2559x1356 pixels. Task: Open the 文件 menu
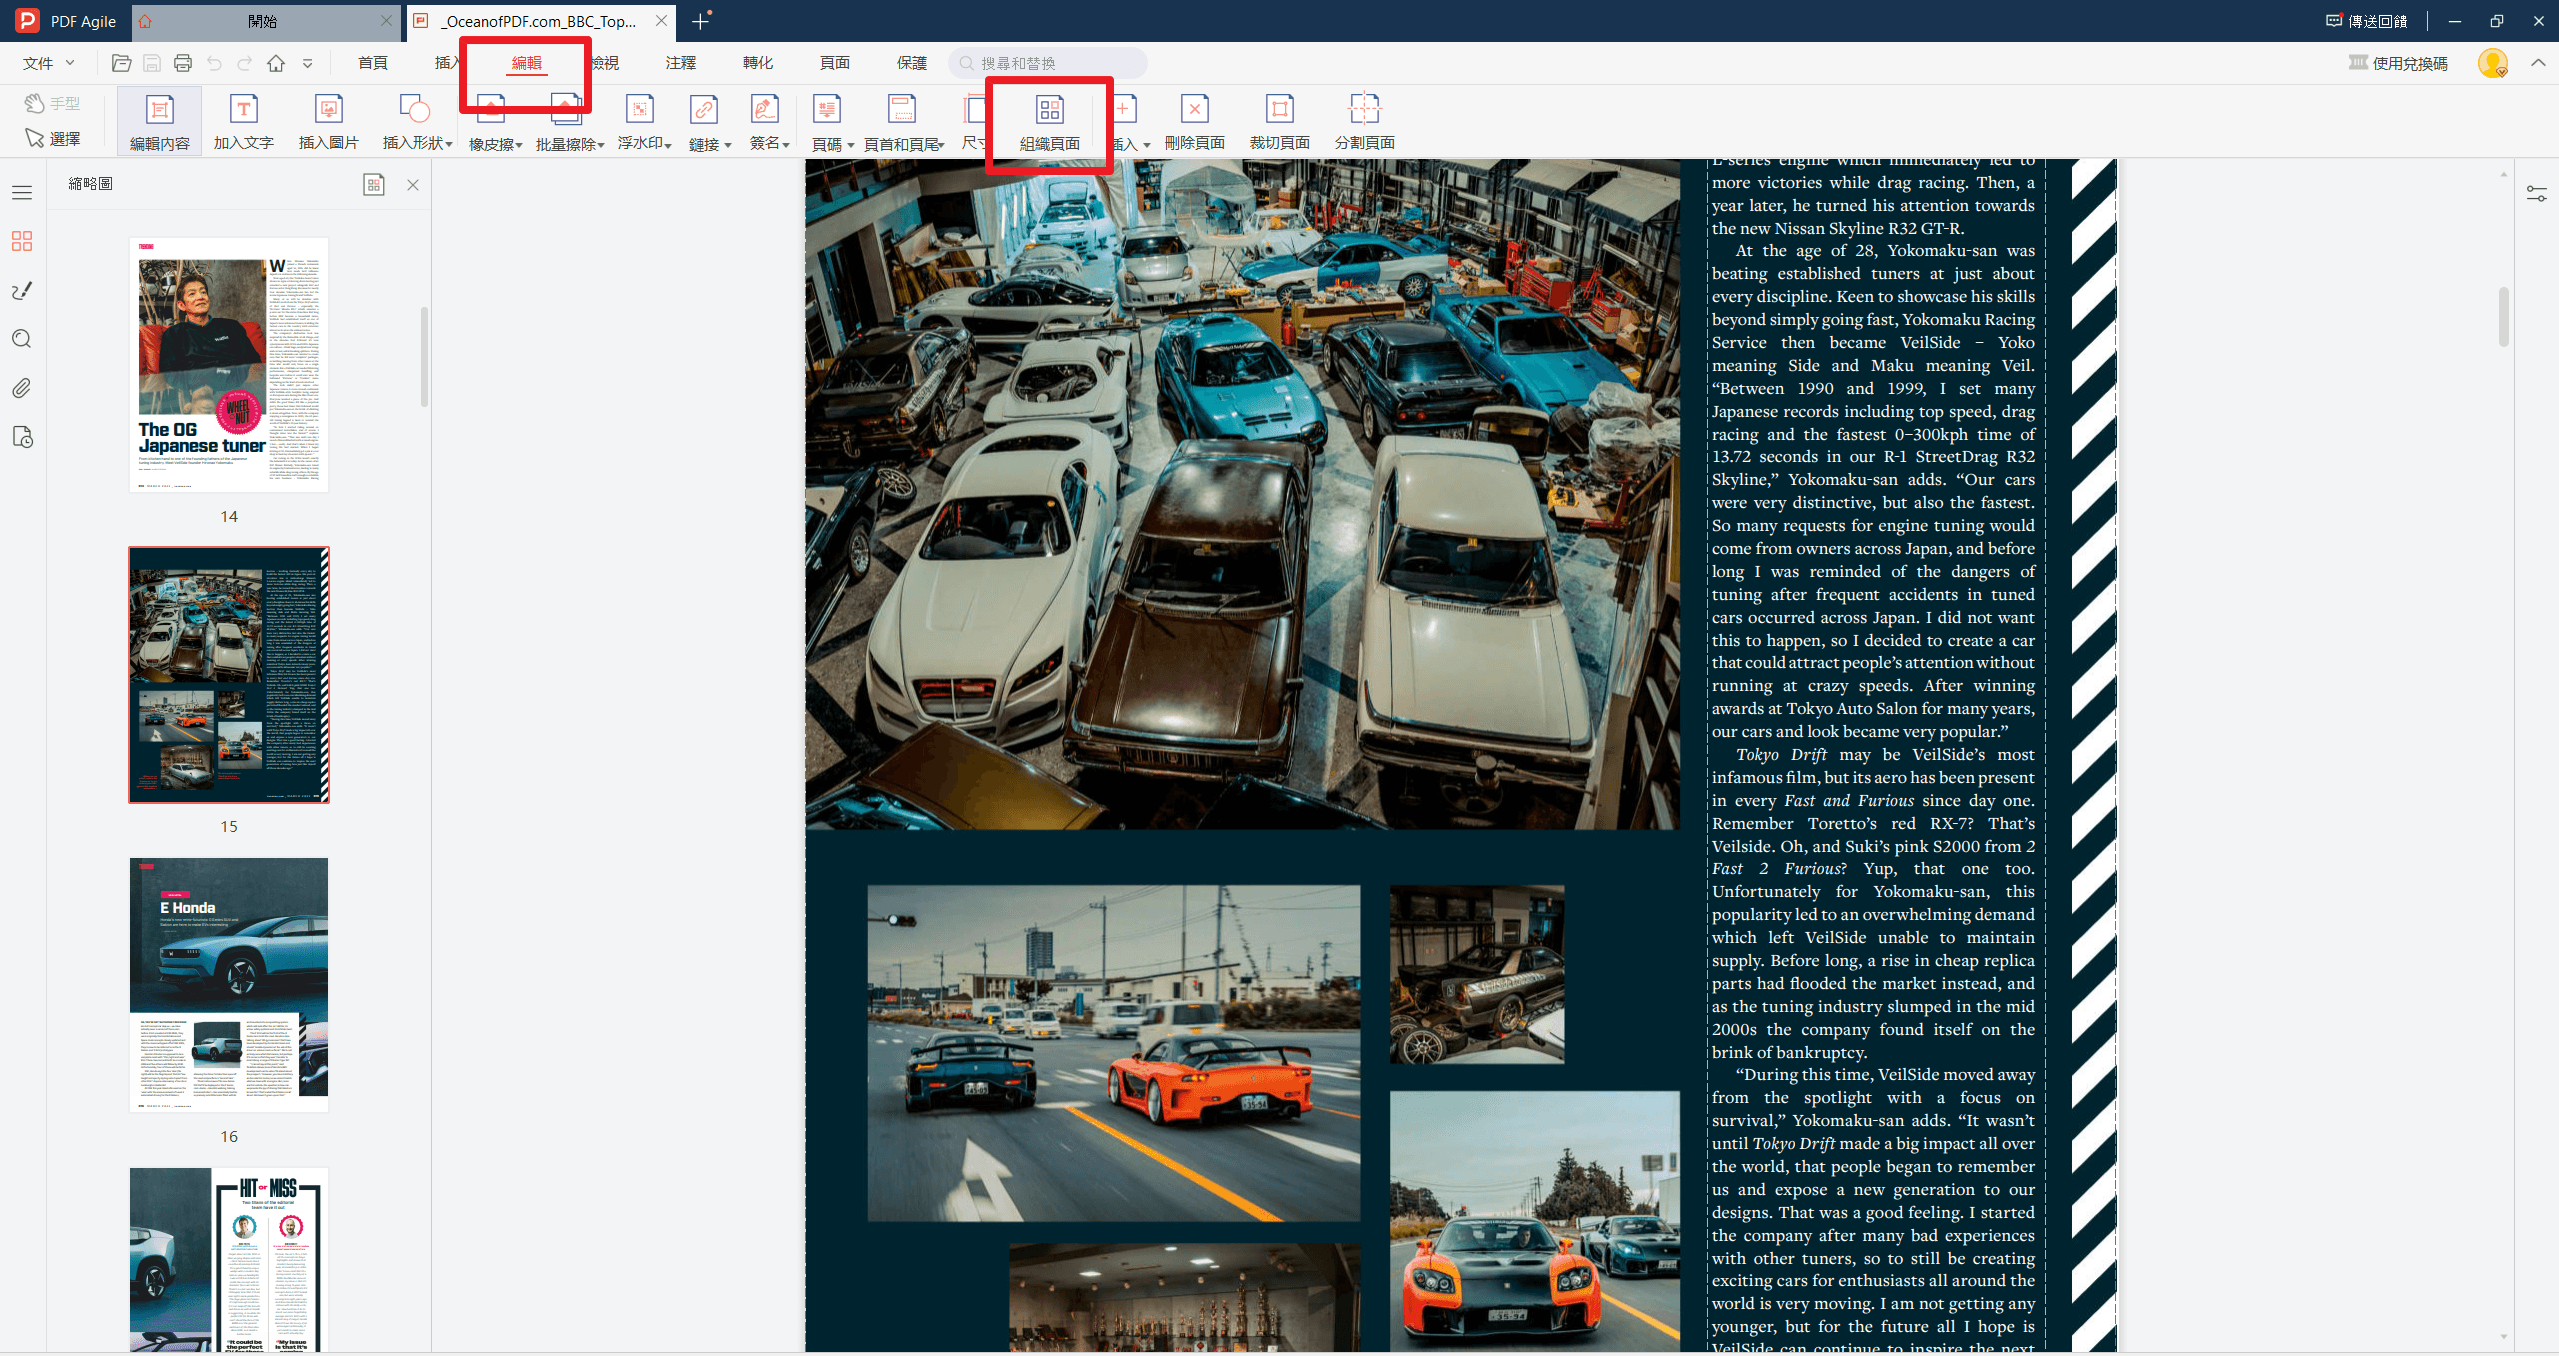(x=48, y=63)
